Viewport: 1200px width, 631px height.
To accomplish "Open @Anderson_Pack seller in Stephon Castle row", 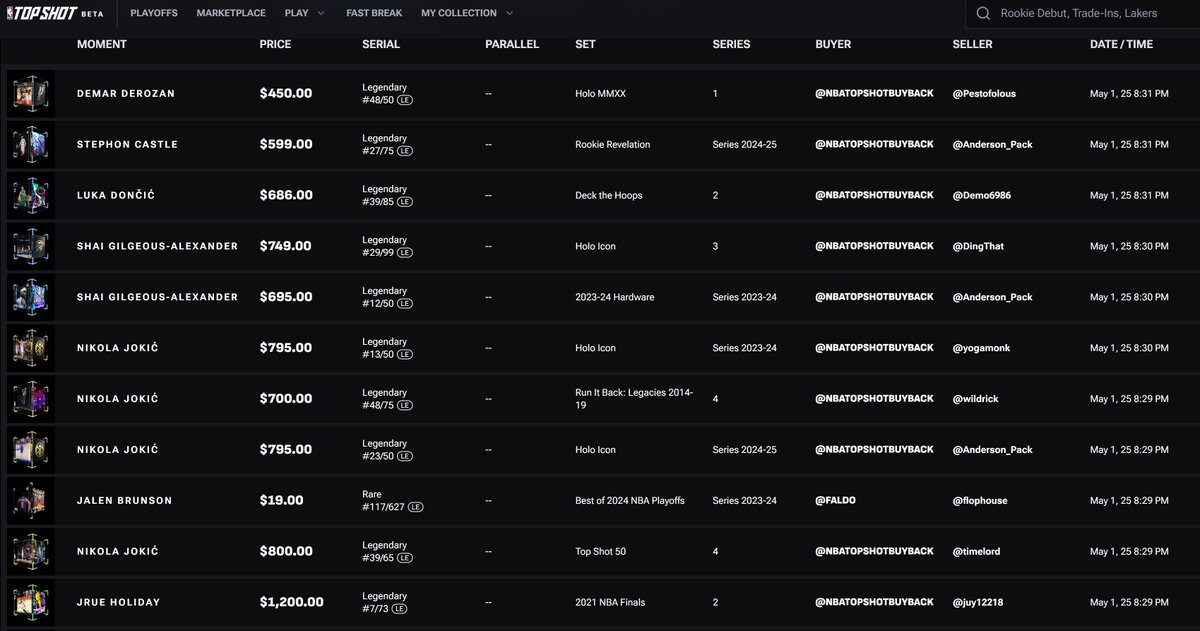I will pyautogui.click(x=993, y=144).
